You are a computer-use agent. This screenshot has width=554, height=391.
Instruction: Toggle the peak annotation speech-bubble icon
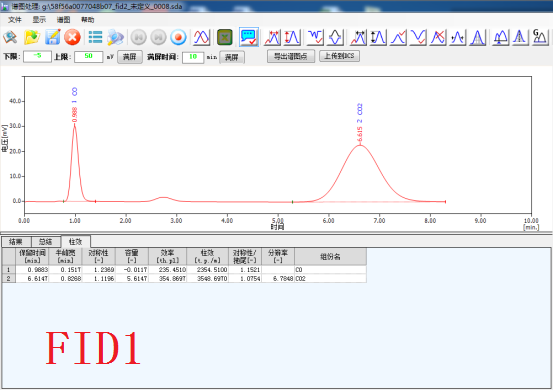(249, 37)
